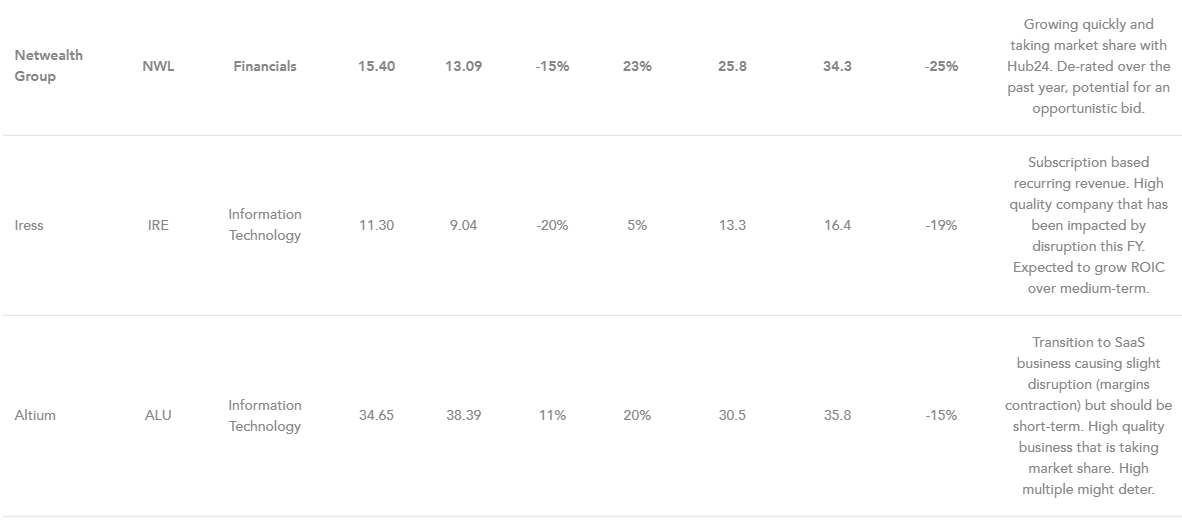Click Netwealth's description mentioning Hub24

pos(1088,66)
